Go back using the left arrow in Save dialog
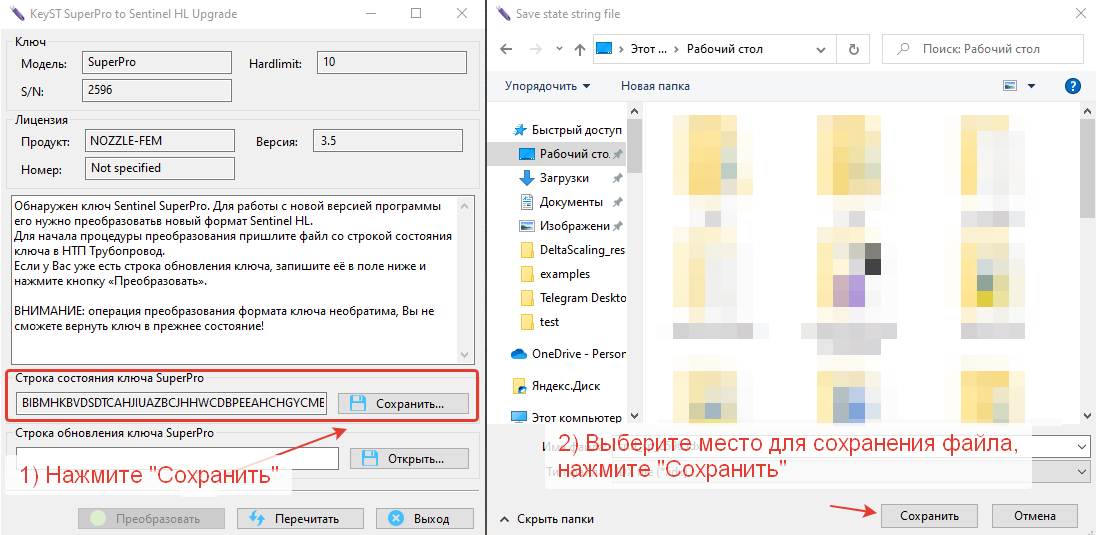 pos(507,49)
